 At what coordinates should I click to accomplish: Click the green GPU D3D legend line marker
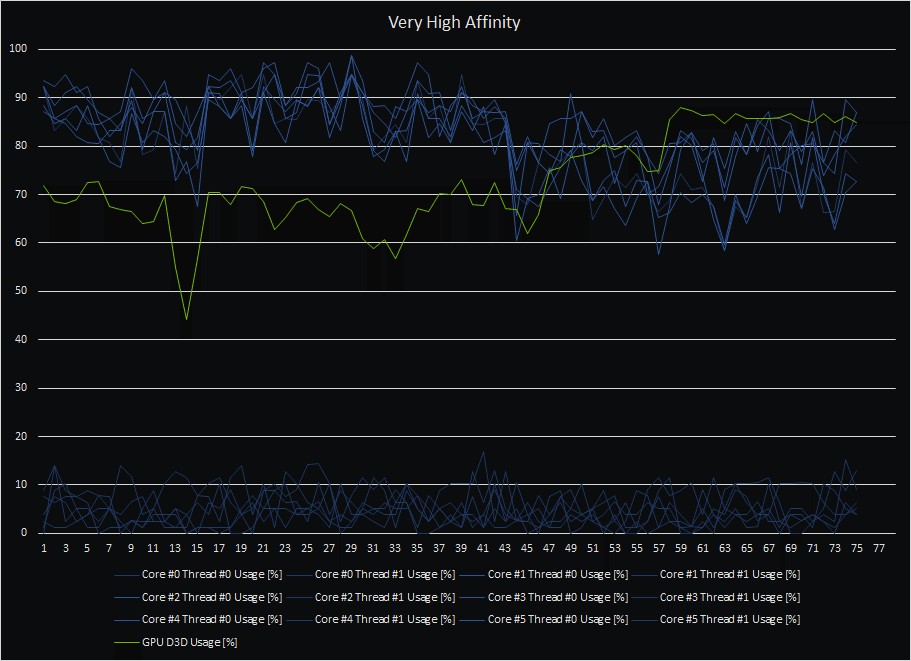coord(126,643)
